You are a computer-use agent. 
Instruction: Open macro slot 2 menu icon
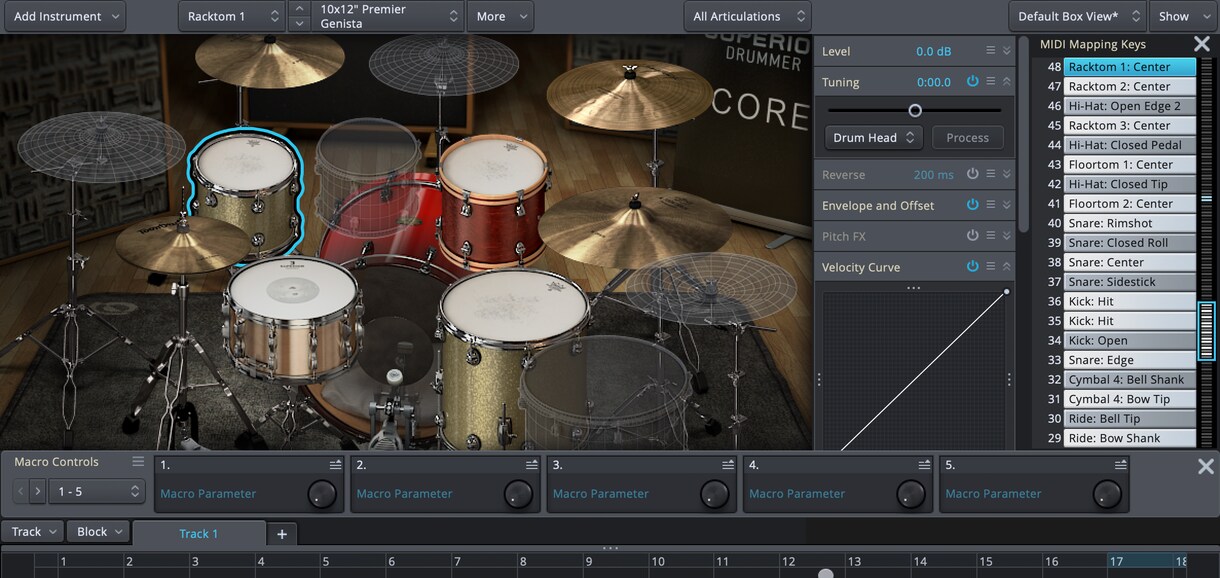[532, 465]
